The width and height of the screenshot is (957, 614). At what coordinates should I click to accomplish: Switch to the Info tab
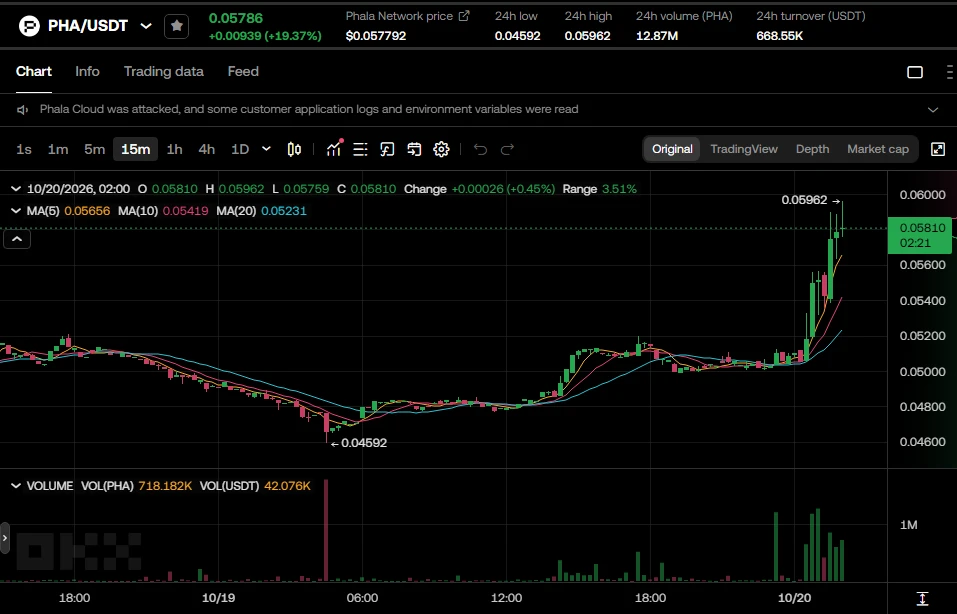click(87, 71)
